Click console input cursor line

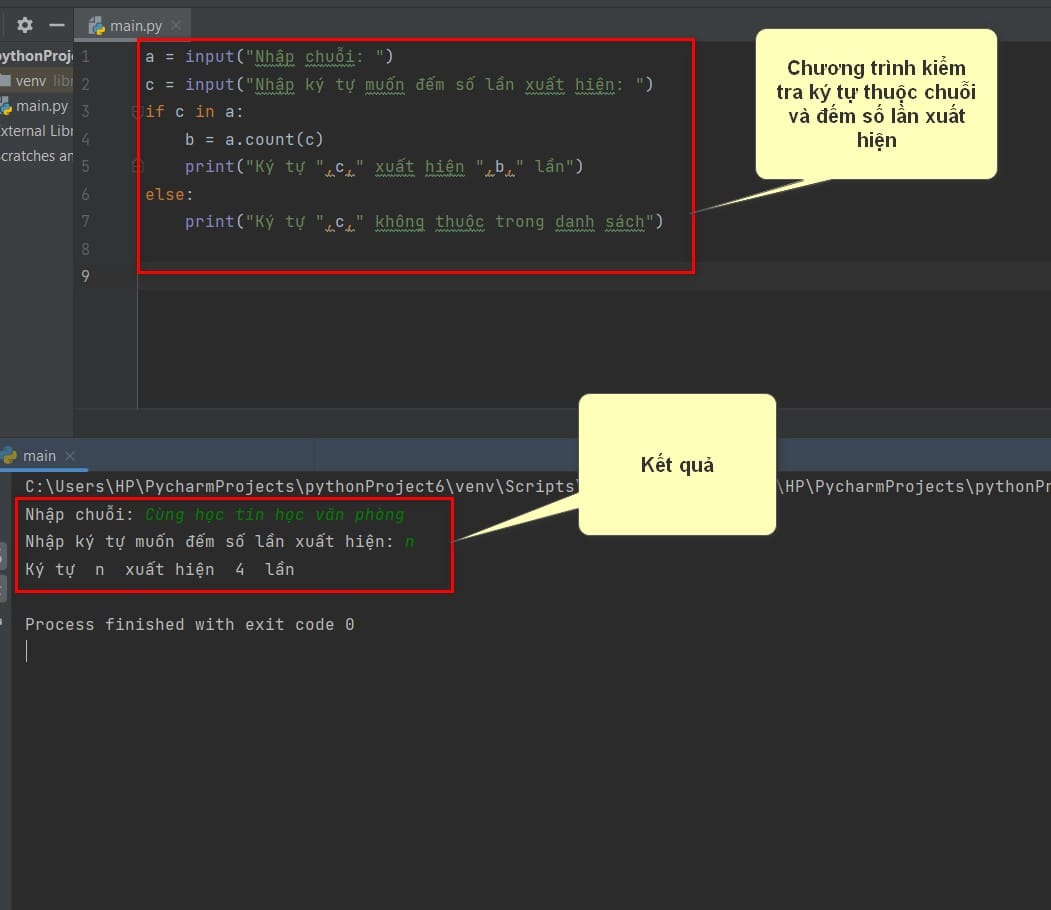pyautogui.click(x=27, y=651)
